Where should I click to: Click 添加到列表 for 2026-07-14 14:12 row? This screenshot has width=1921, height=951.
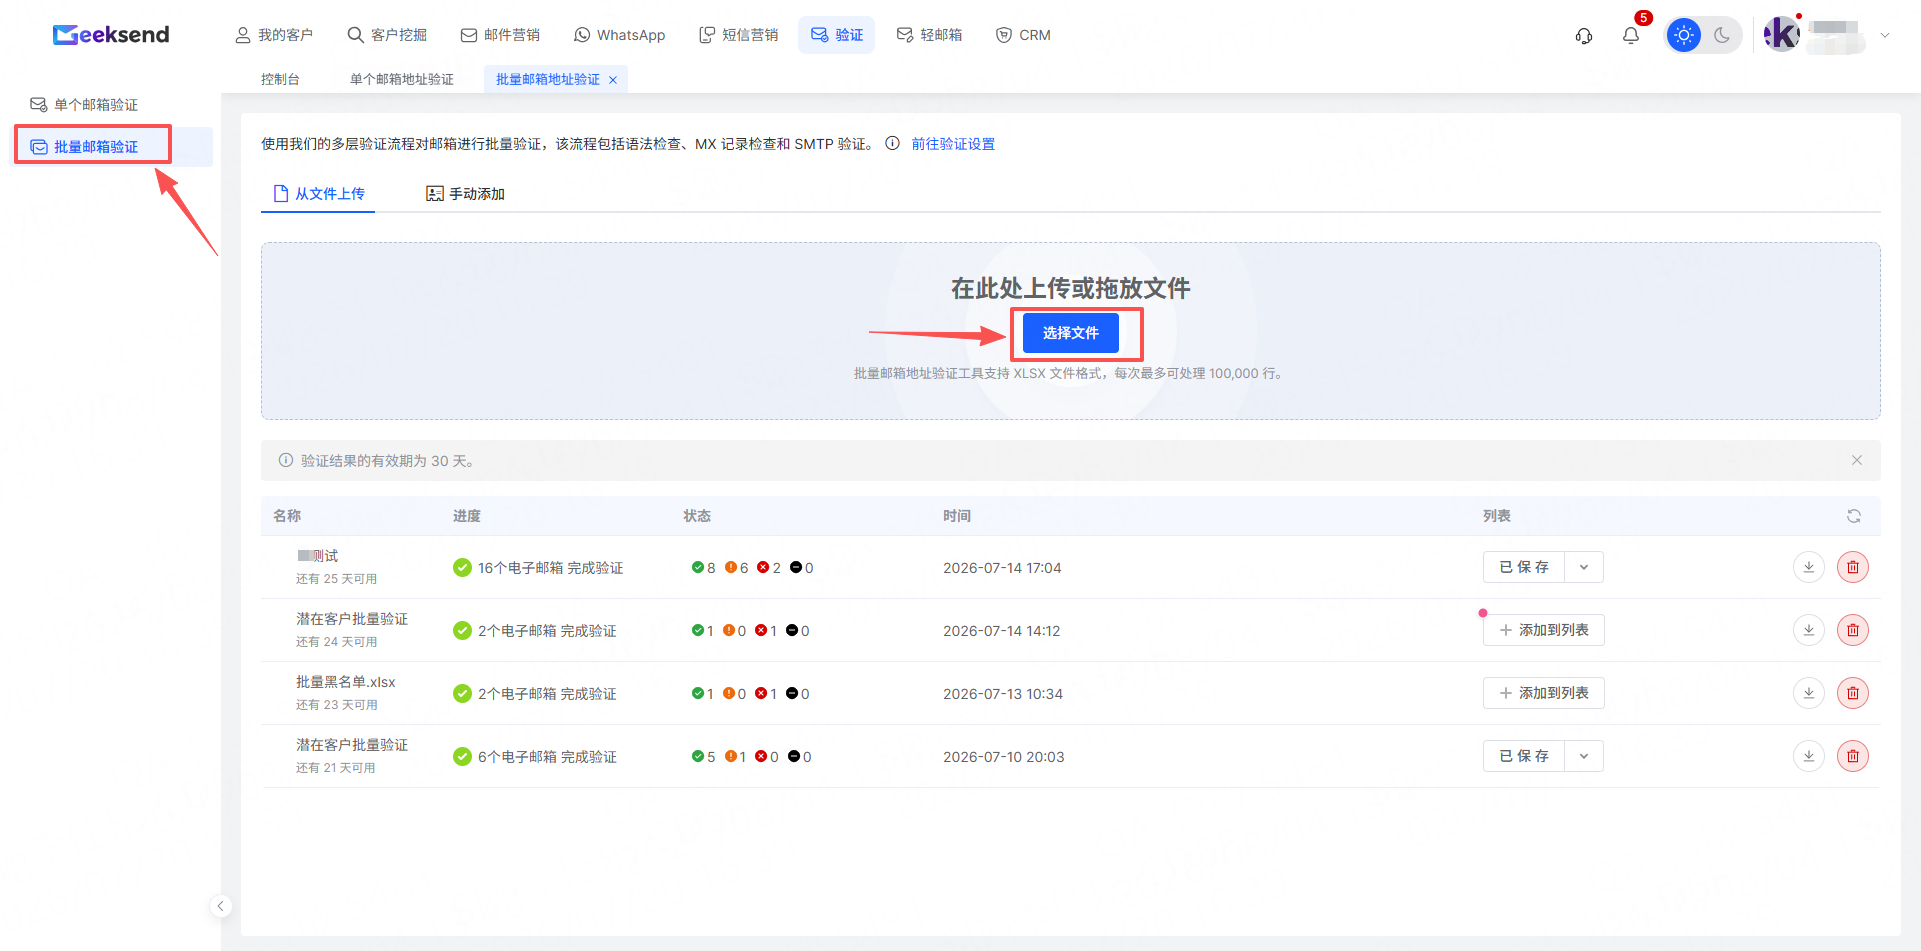[x=1544, y=630]
